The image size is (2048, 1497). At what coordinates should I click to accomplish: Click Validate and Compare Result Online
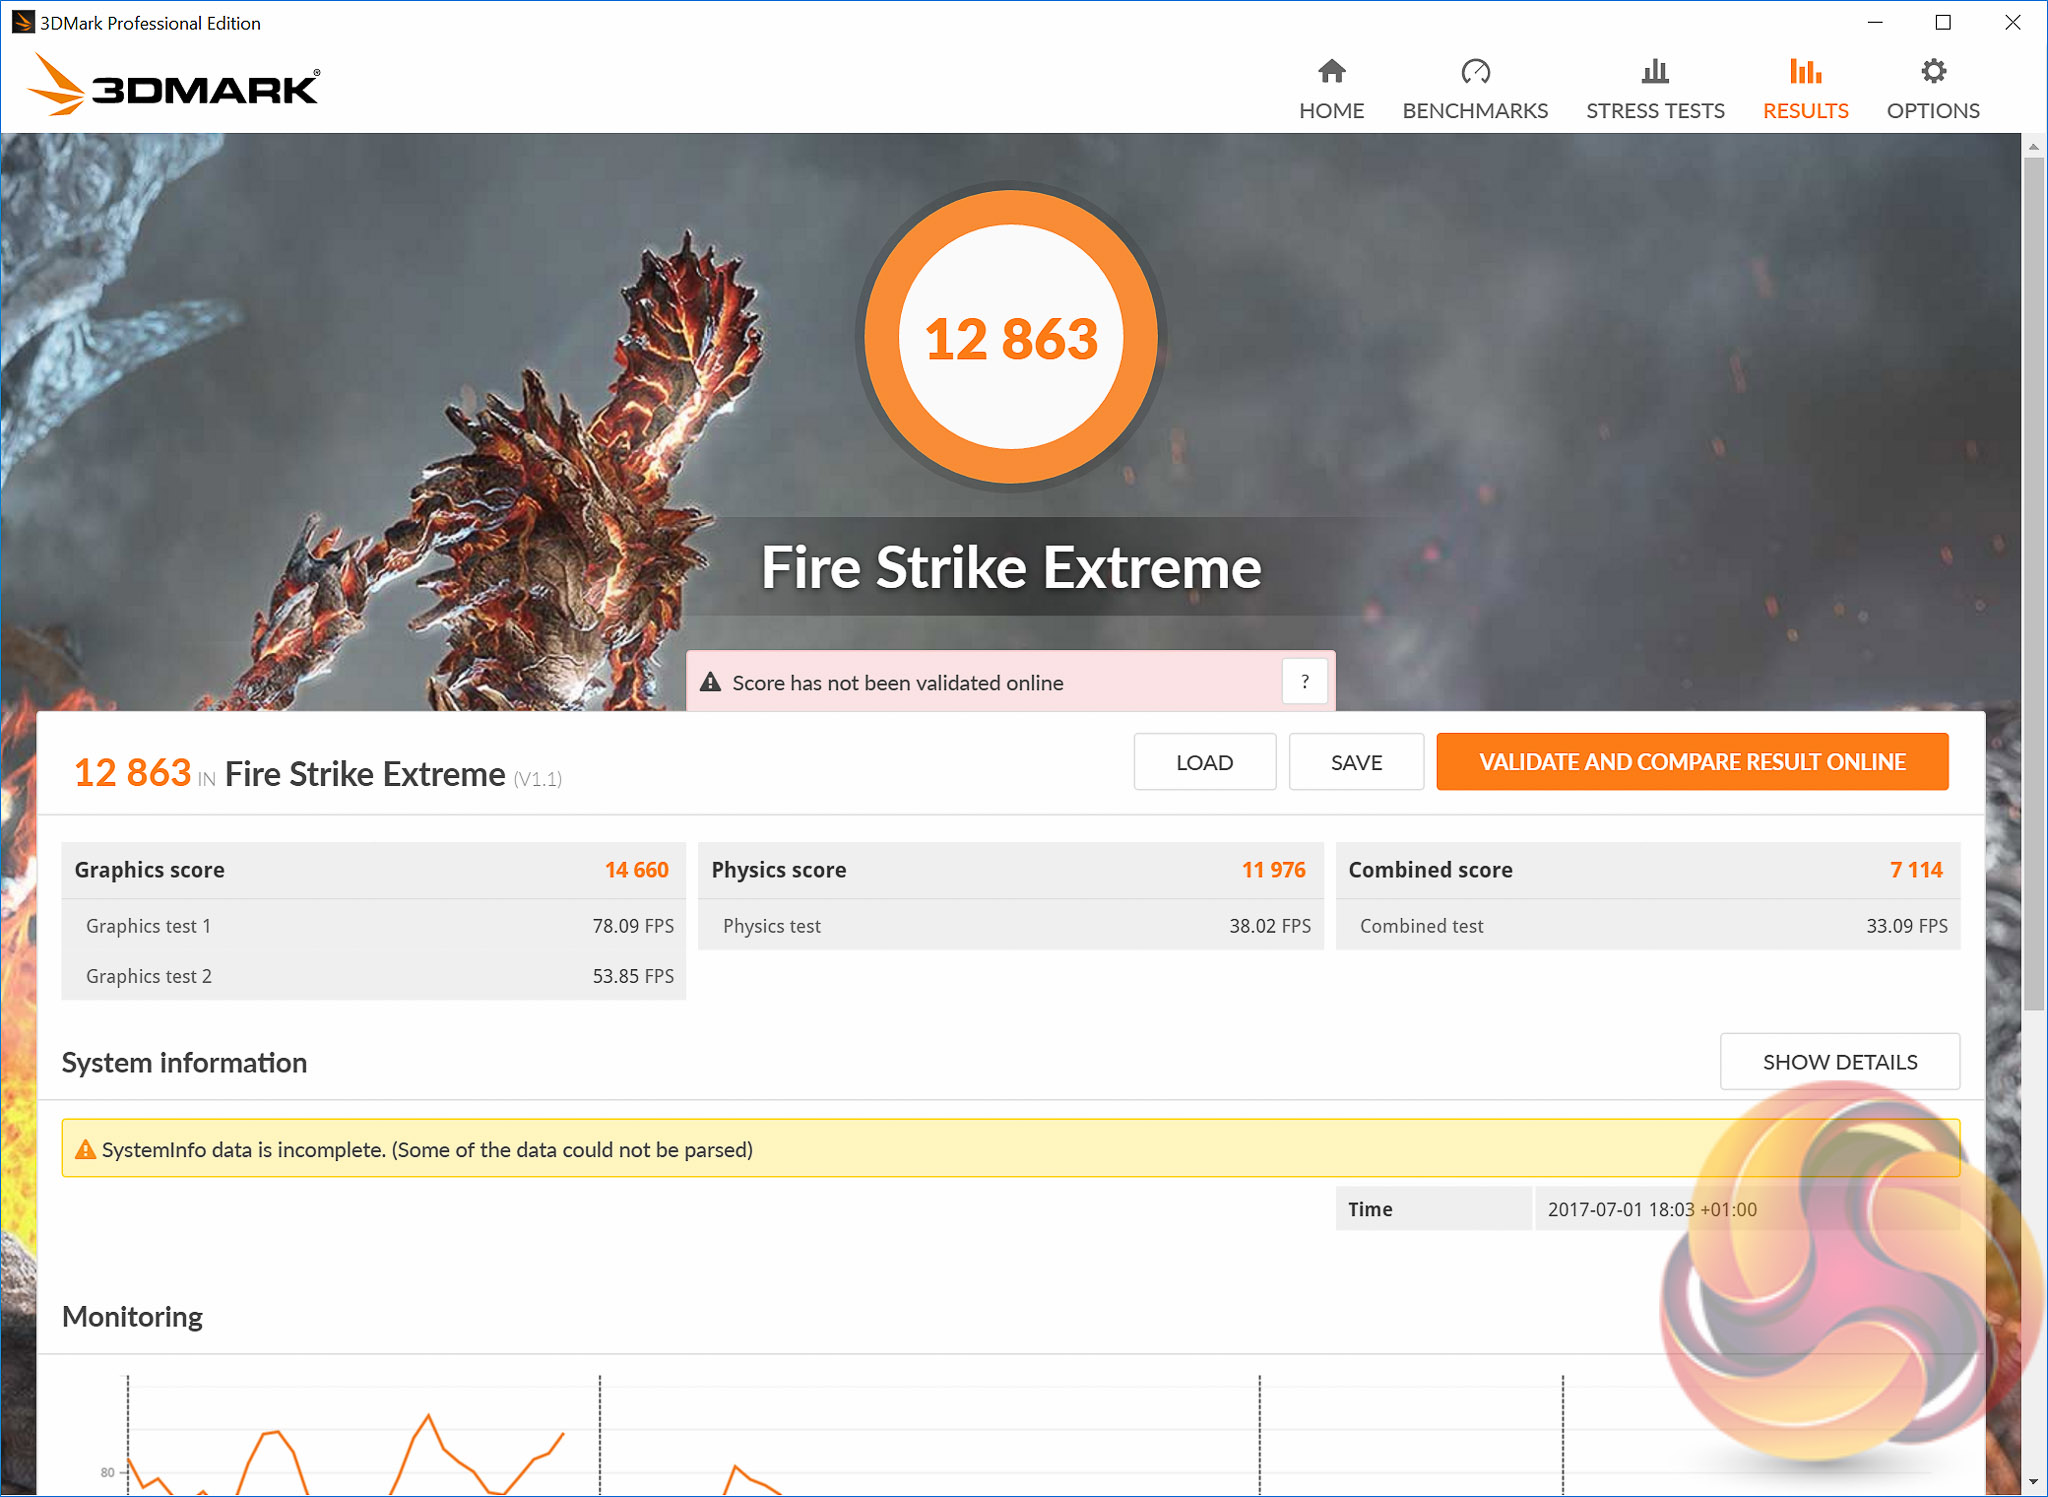coord(1692,762)
